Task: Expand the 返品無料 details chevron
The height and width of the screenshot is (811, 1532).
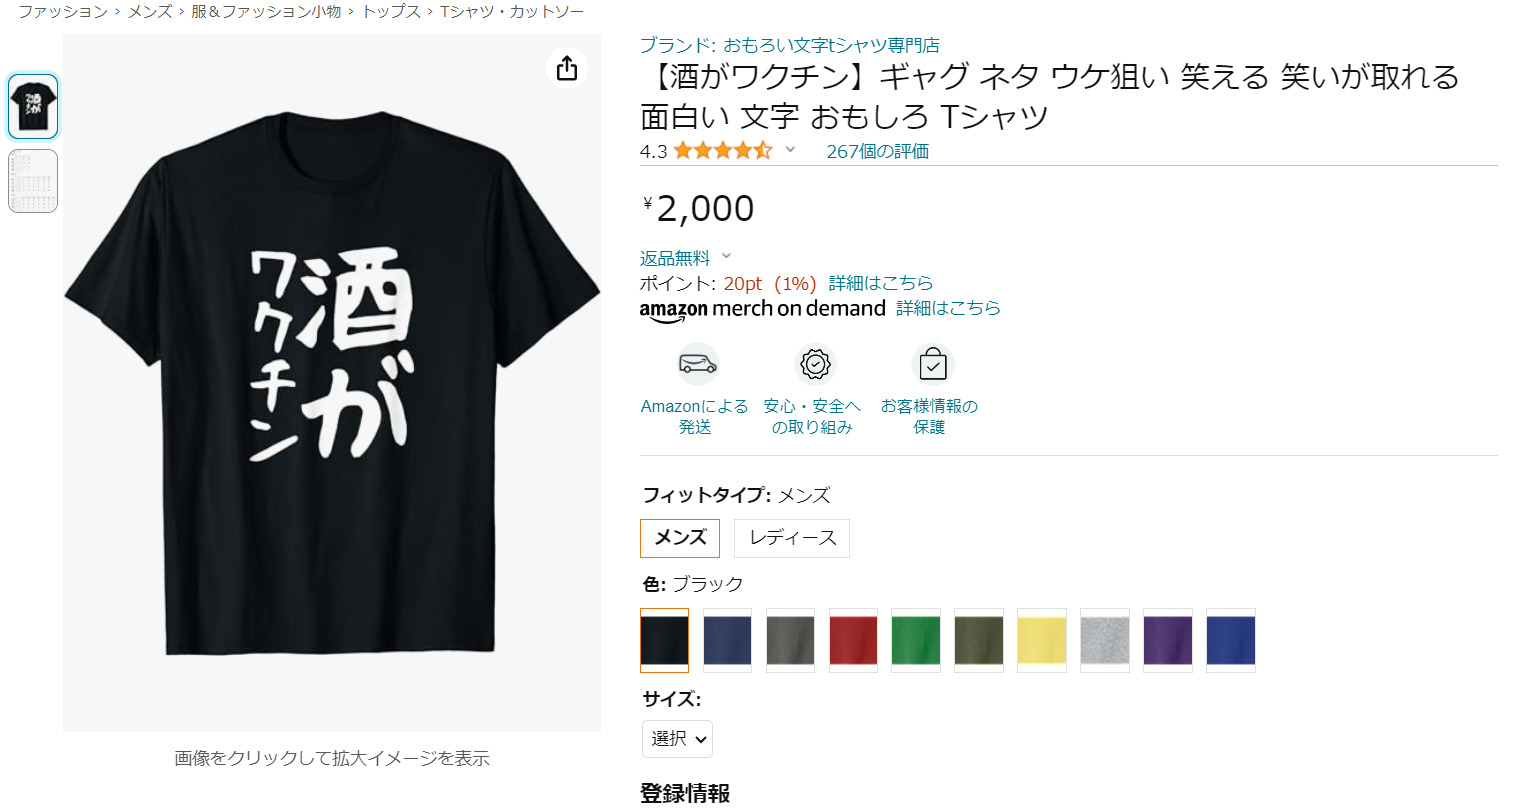Action: point(727,257)
